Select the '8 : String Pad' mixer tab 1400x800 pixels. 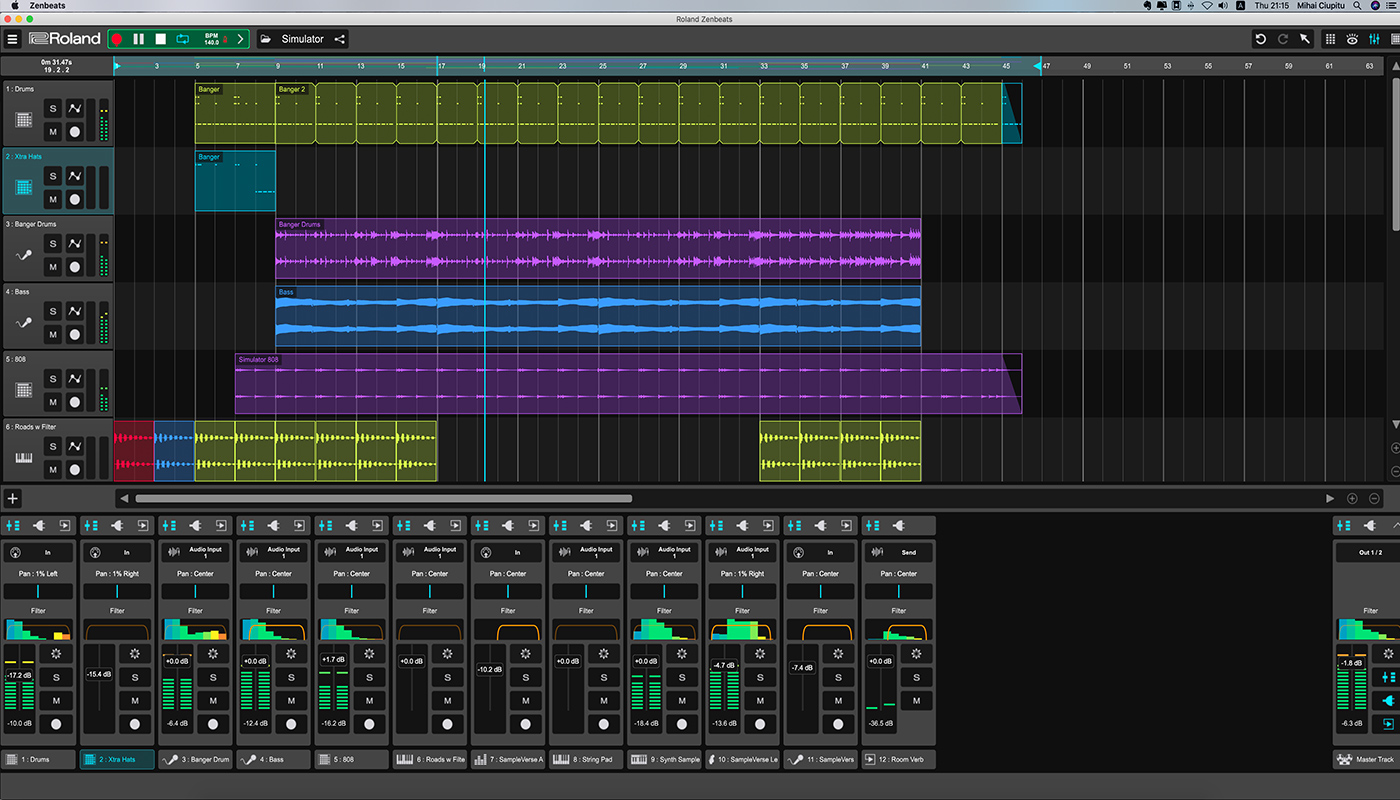coord(585,760)
